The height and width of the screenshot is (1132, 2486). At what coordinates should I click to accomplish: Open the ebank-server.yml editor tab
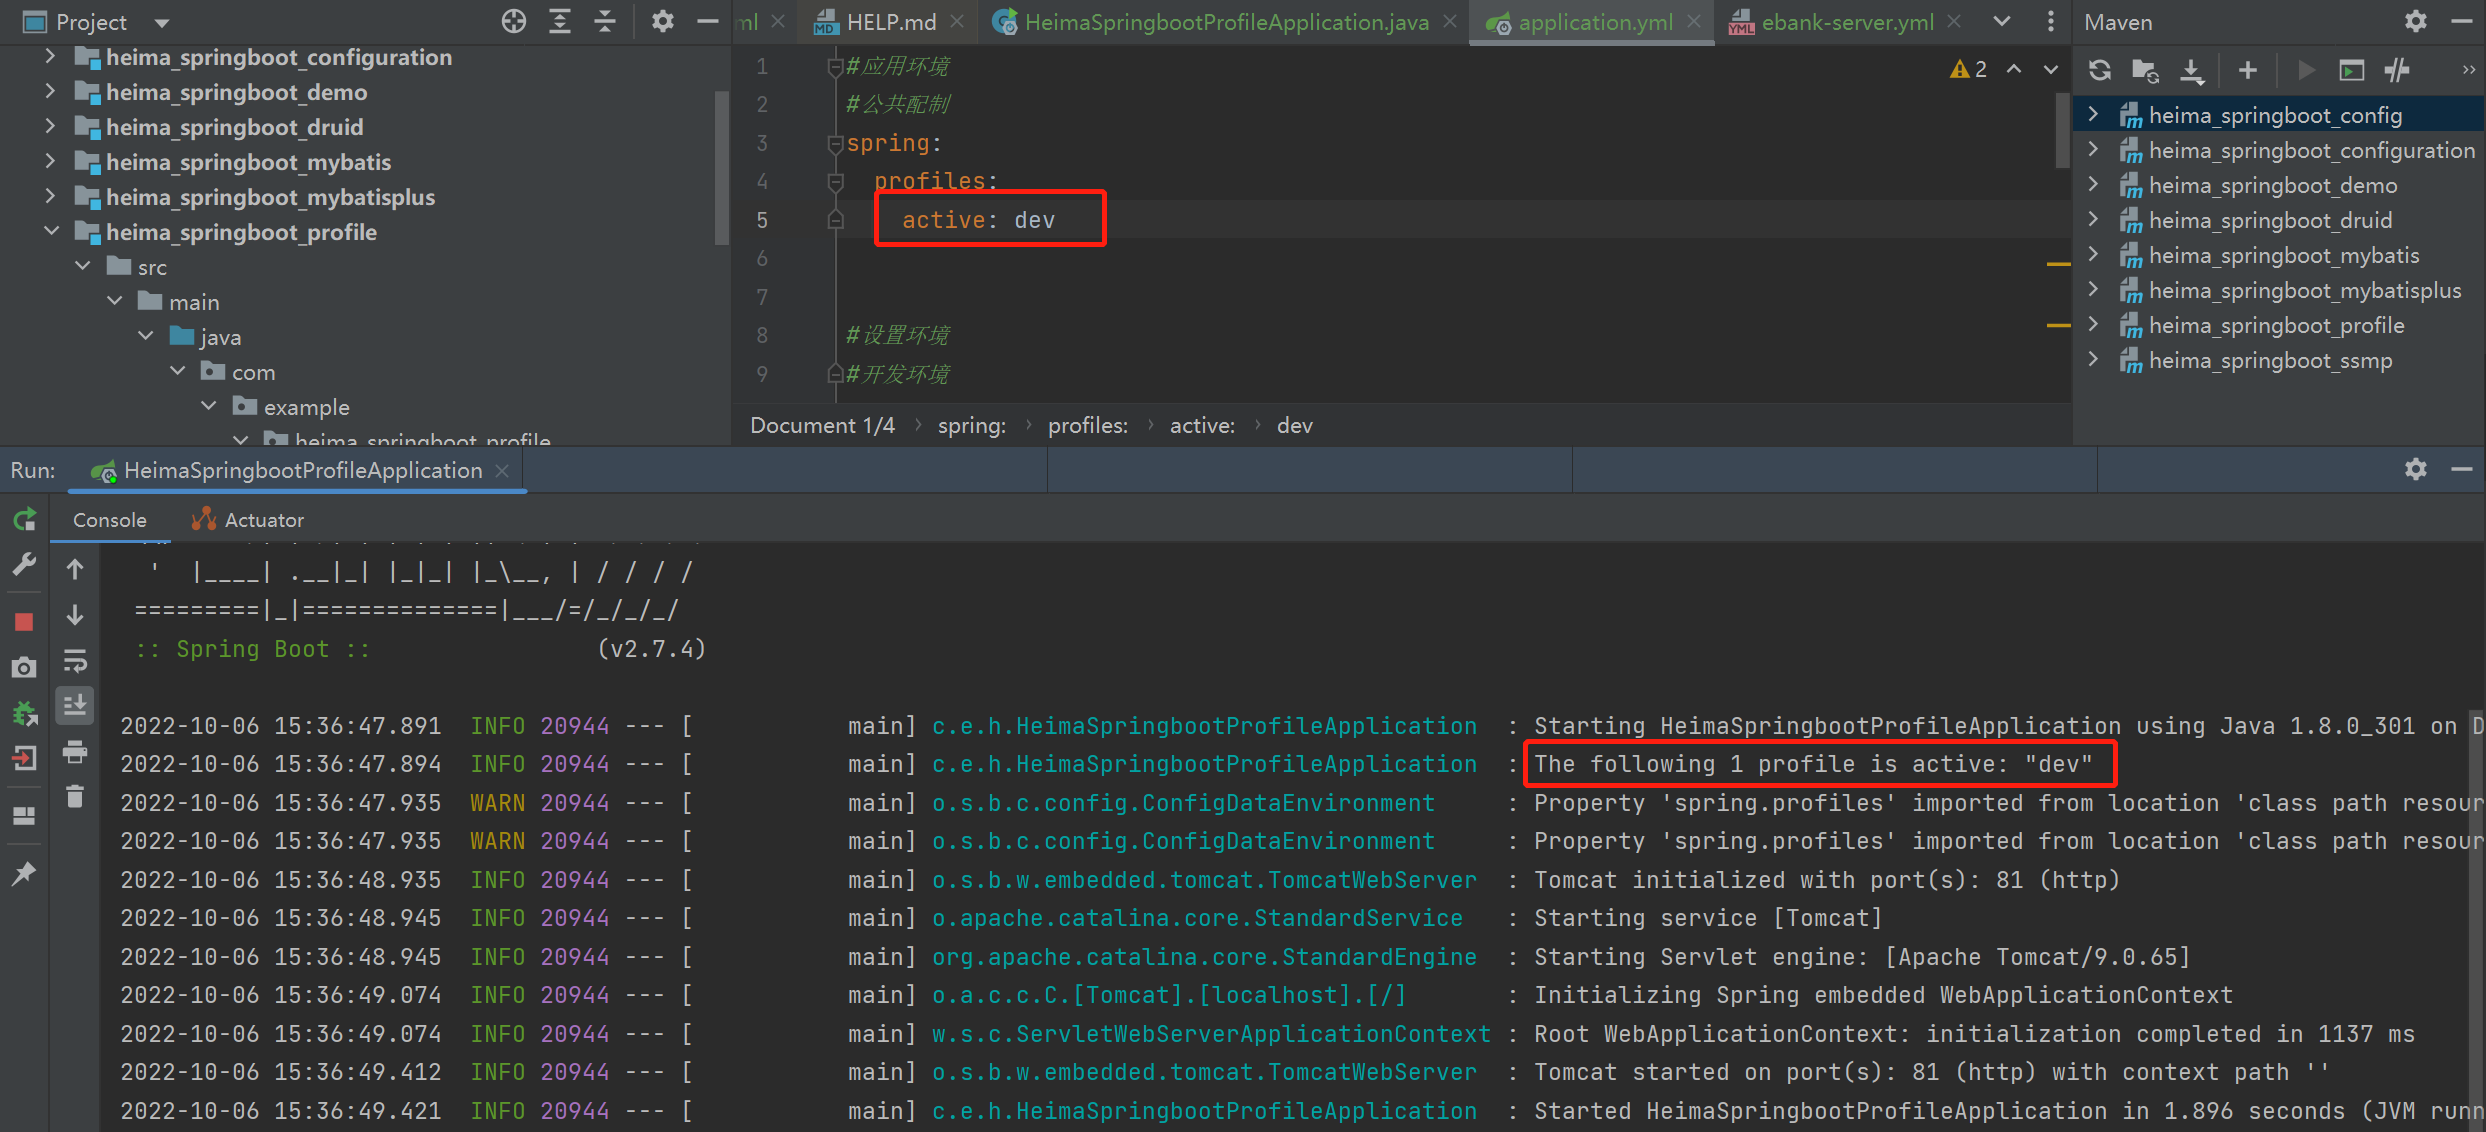[x=1846, y=22]
